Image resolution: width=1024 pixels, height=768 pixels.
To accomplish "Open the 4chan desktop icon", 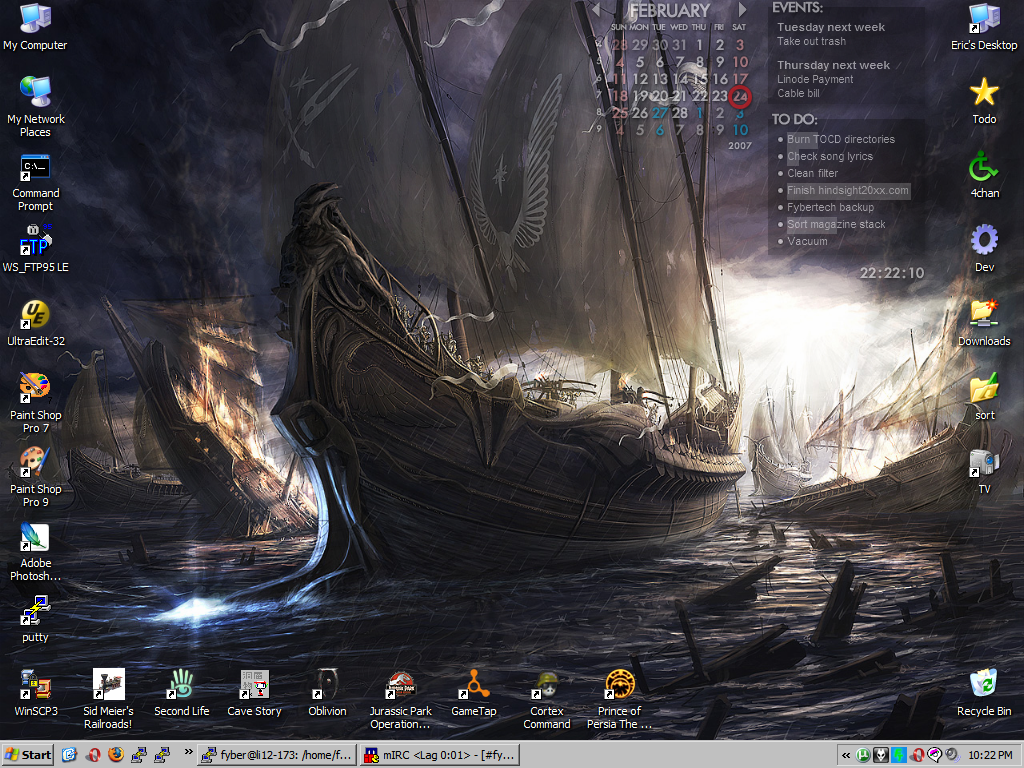I will click(984, 175).
